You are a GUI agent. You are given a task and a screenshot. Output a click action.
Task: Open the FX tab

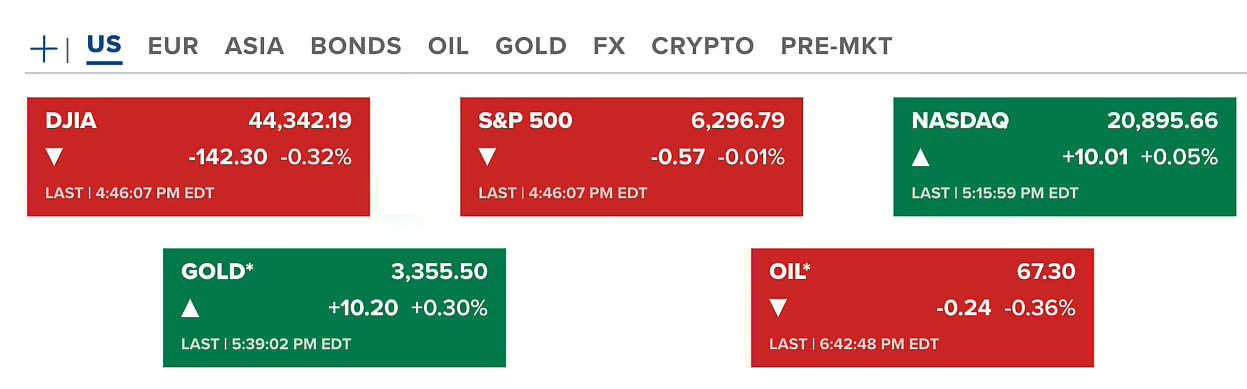tap(609, 46)
